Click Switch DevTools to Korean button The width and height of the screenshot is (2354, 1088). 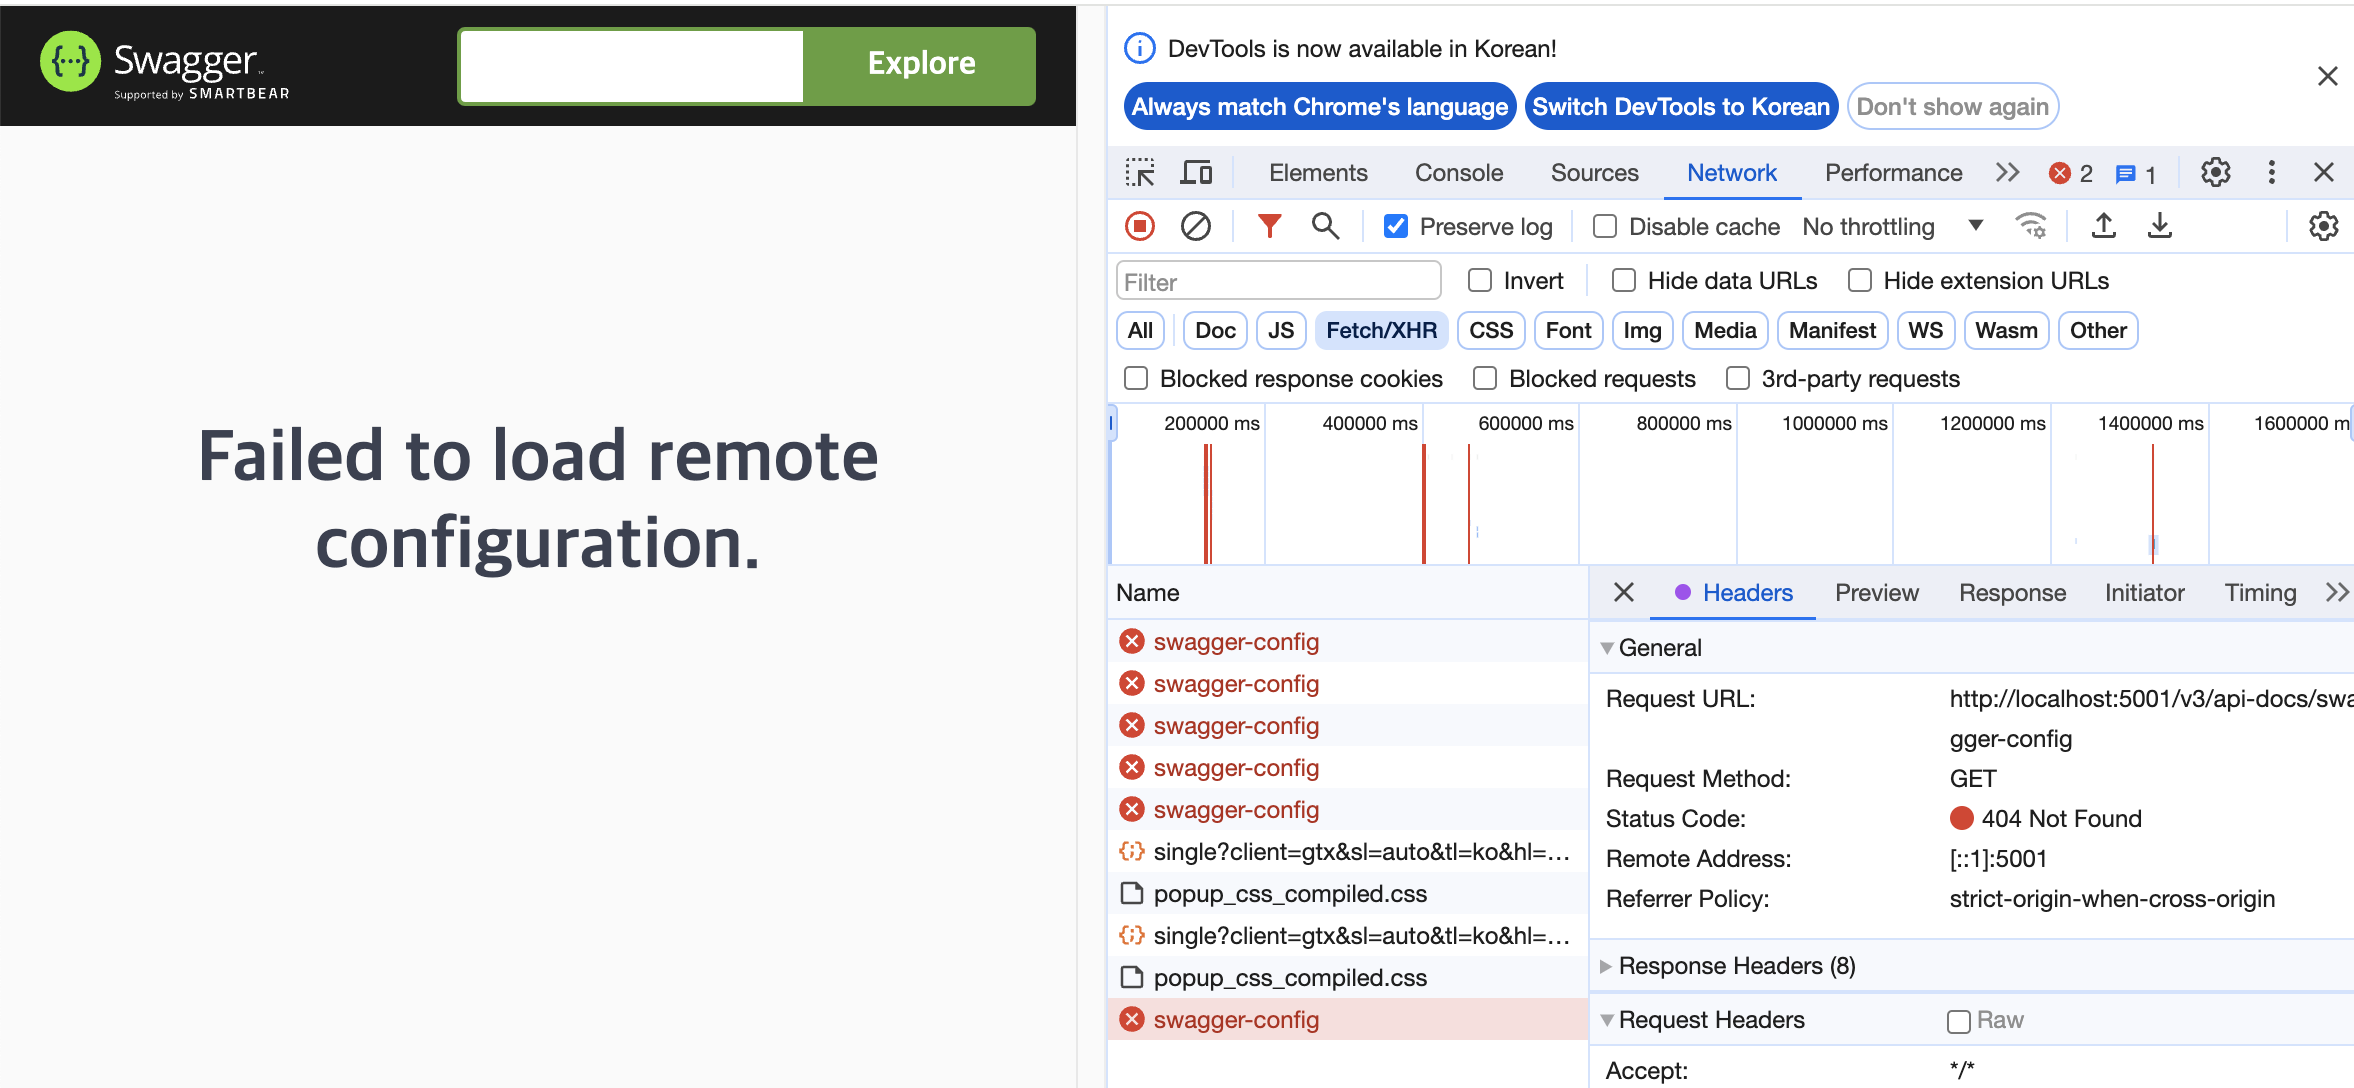1681,107
